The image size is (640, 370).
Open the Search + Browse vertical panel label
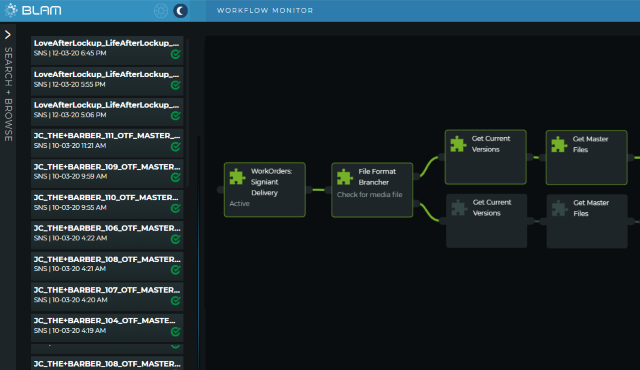(8, 94)
